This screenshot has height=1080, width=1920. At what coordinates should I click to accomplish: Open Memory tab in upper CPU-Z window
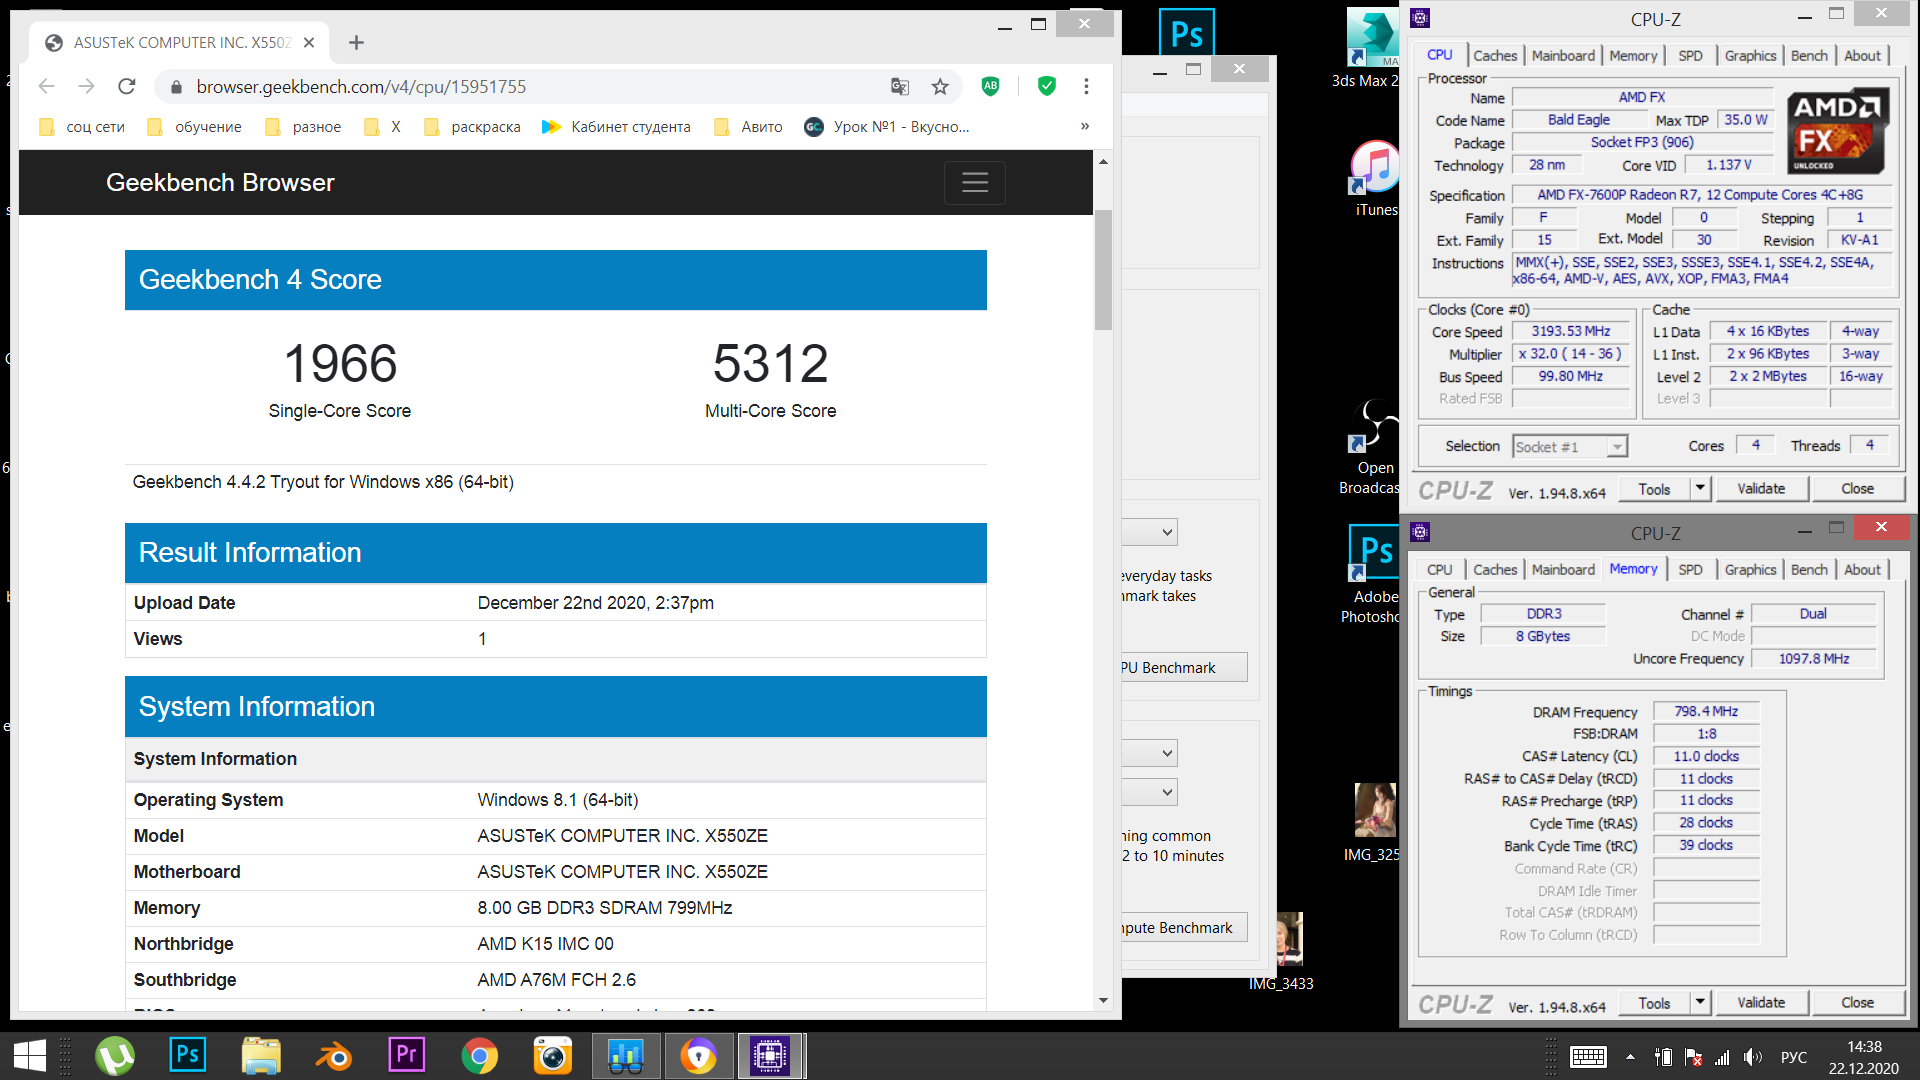[x=1633, y=56]
